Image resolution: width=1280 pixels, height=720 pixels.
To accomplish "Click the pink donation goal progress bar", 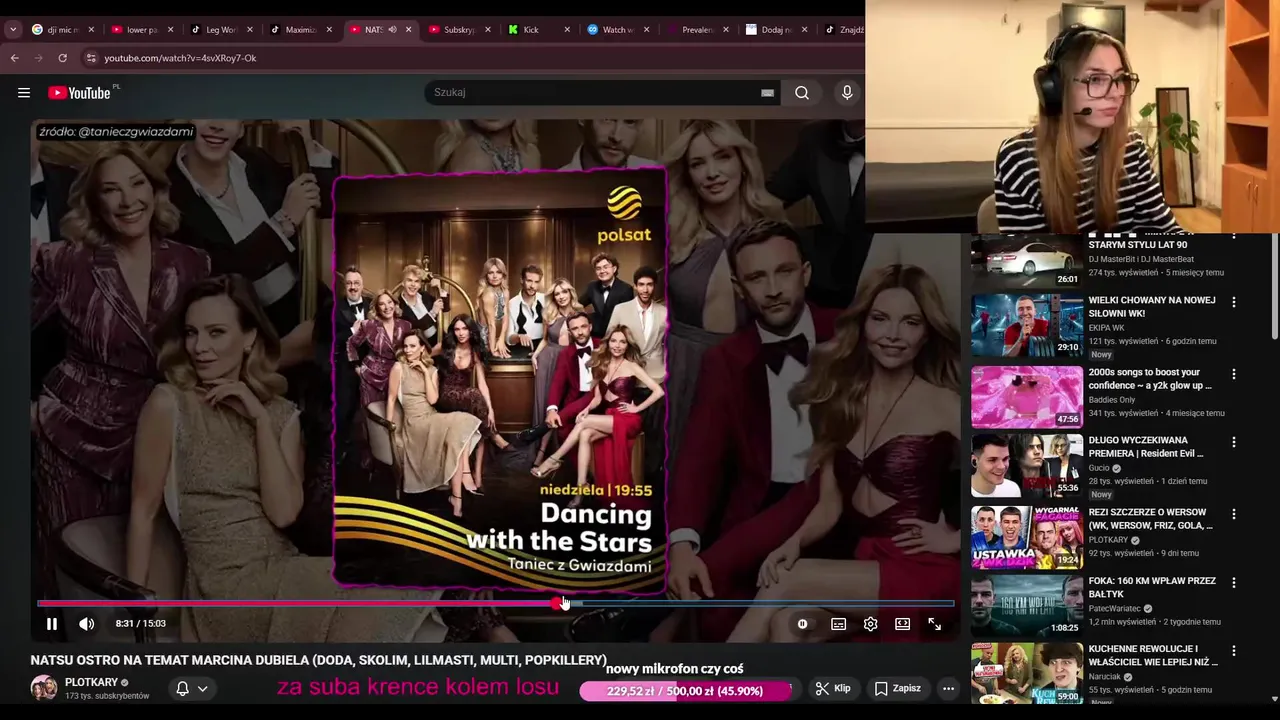I will (684, 691).
